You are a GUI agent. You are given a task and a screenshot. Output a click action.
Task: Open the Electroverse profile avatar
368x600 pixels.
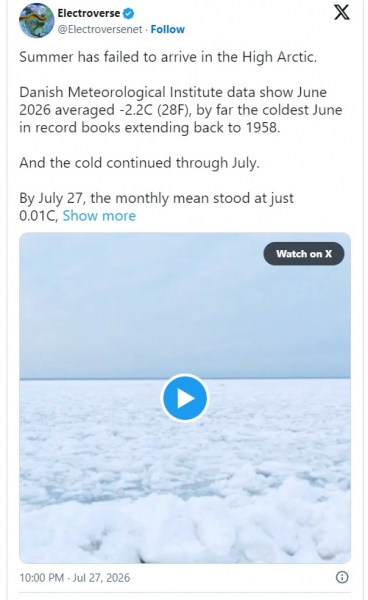36,21
